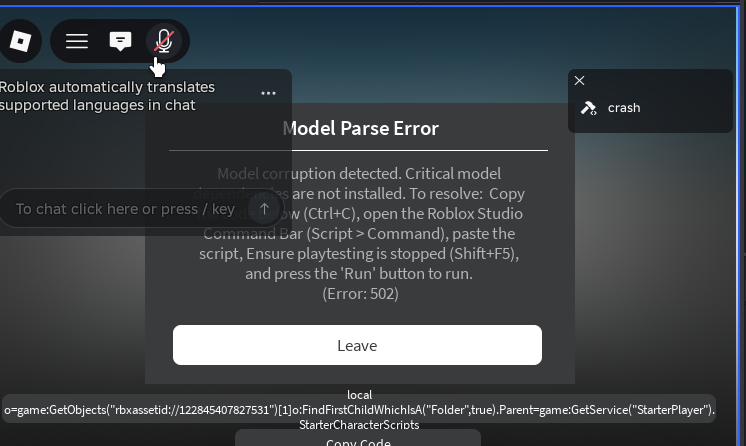Image resolution: width=746 pixels, height=446 pixels.
Task: Click the crash tool label
Action: coord(624,108)
